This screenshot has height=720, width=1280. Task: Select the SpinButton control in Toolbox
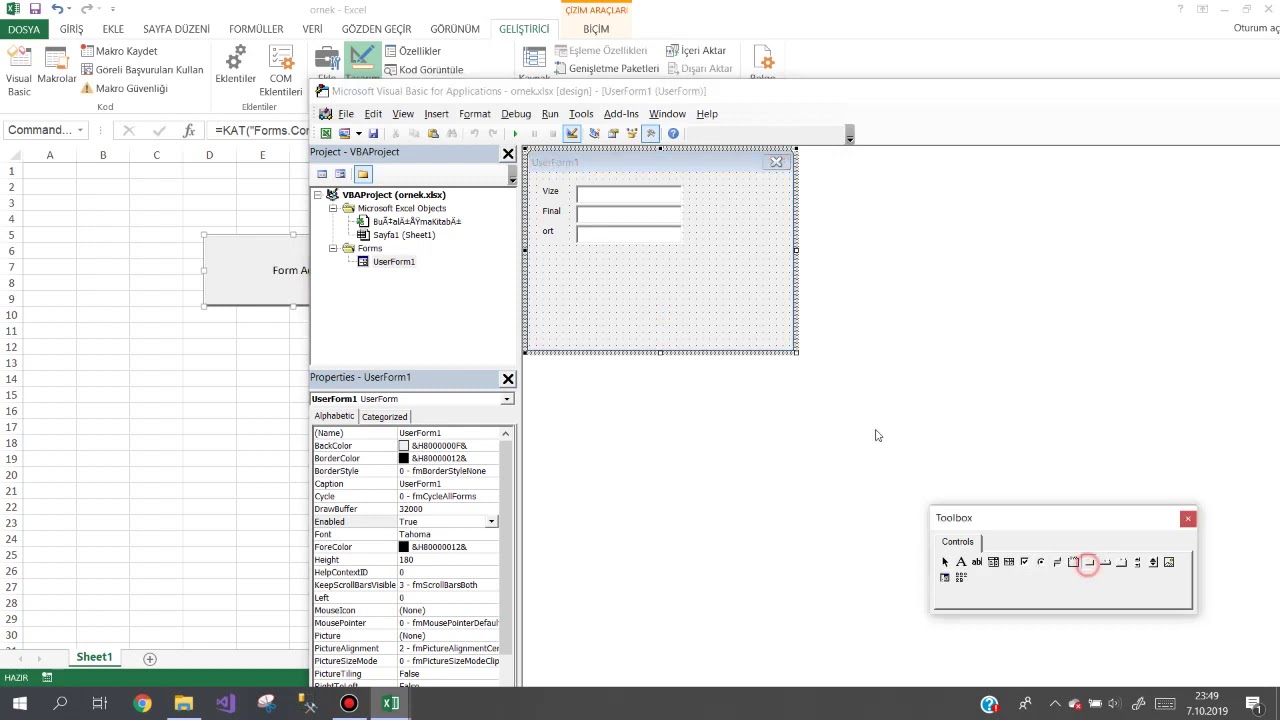[x=1153, y=562]
